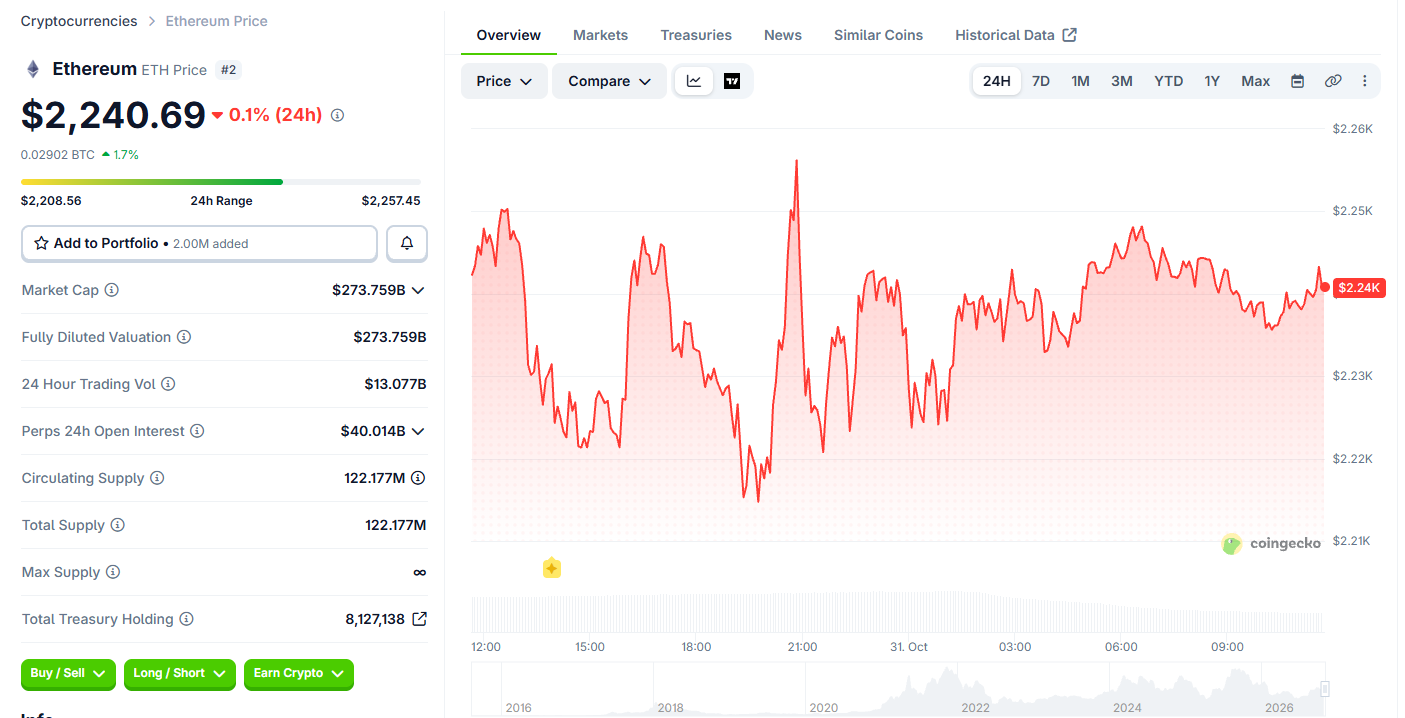Open the Treasuries tab
This screenshot has height=718, width=1405.
click(x=696, y=35)
